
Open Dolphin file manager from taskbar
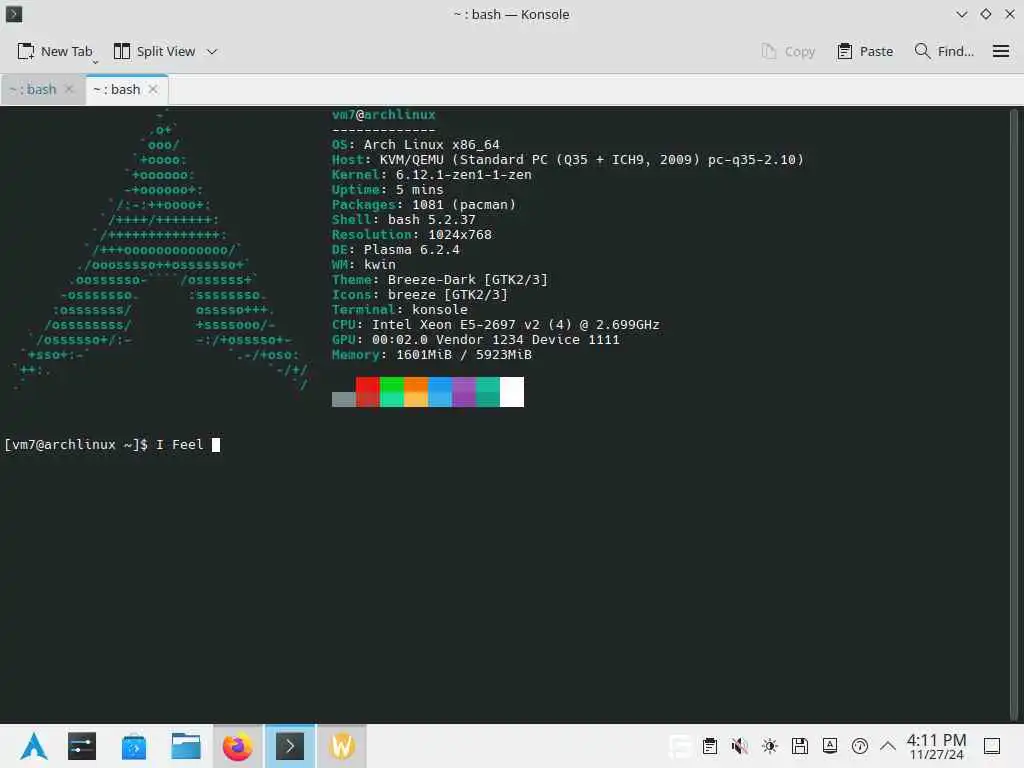coord(185,746)
